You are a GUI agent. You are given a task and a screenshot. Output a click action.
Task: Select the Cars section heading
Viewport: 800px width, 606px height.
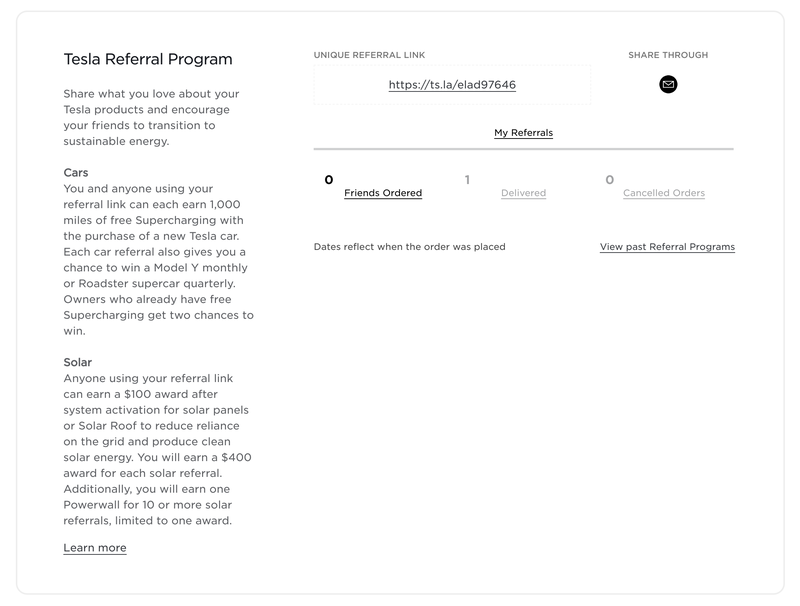tap(76, 172)
